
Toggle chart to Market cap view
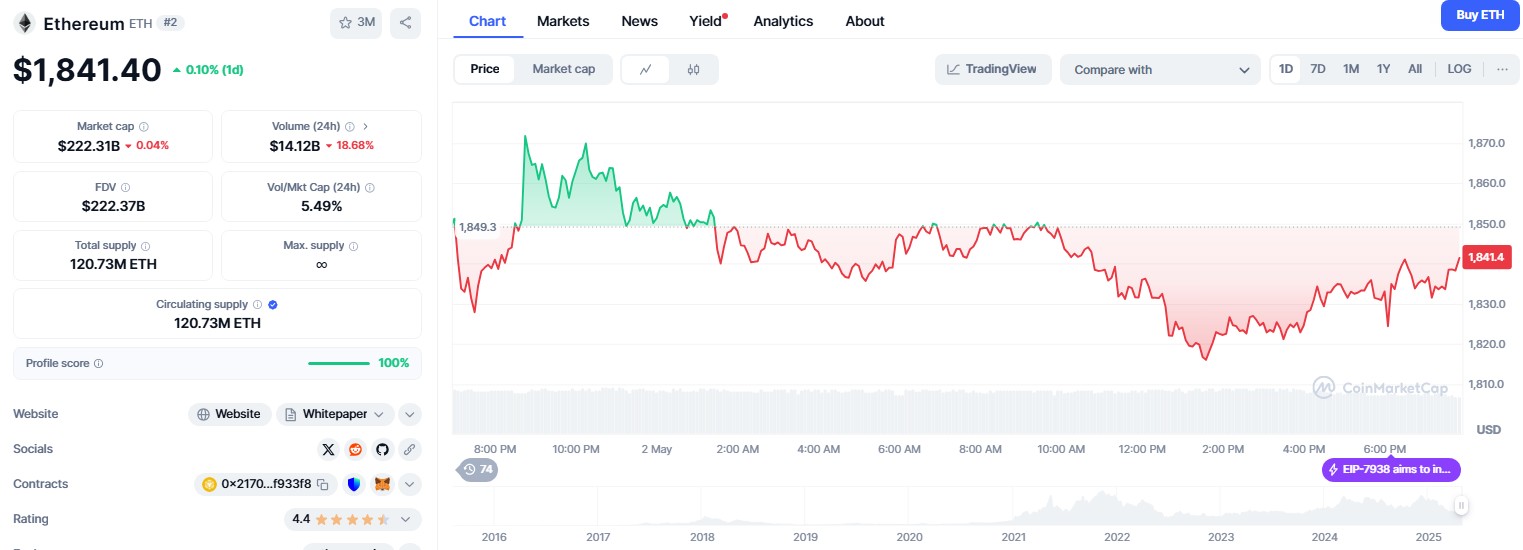tap(563, 69)
